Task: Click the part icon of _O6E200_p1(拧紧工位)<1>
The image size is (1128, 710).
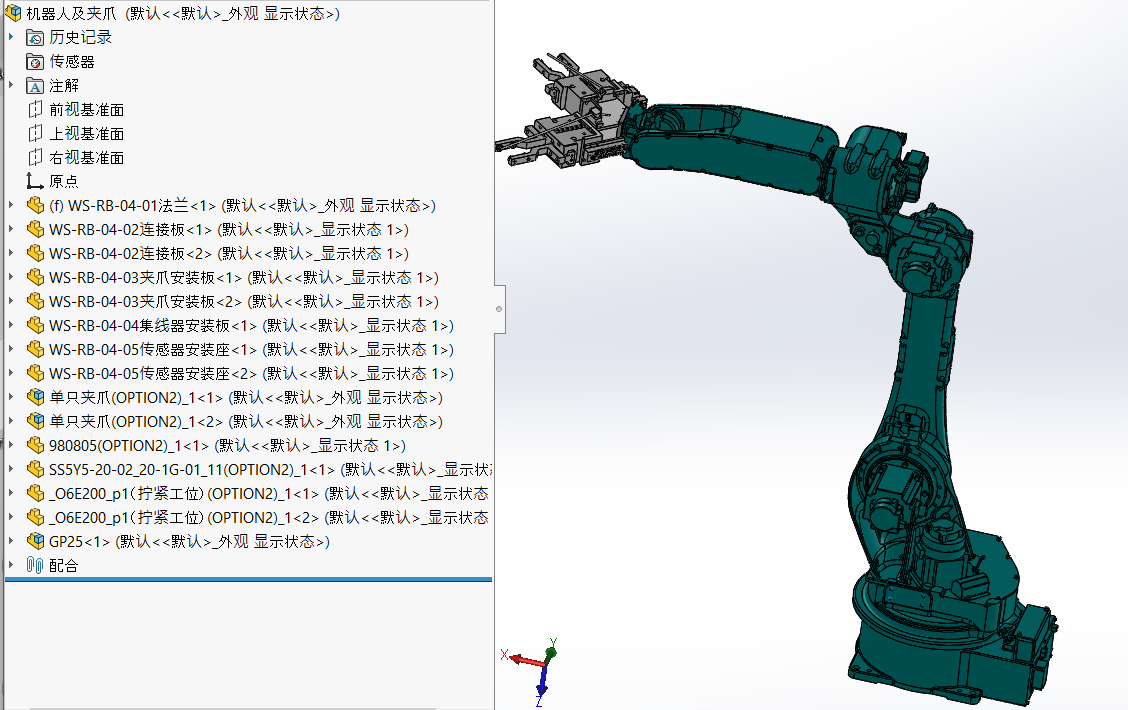Action: tap(35, 493)
